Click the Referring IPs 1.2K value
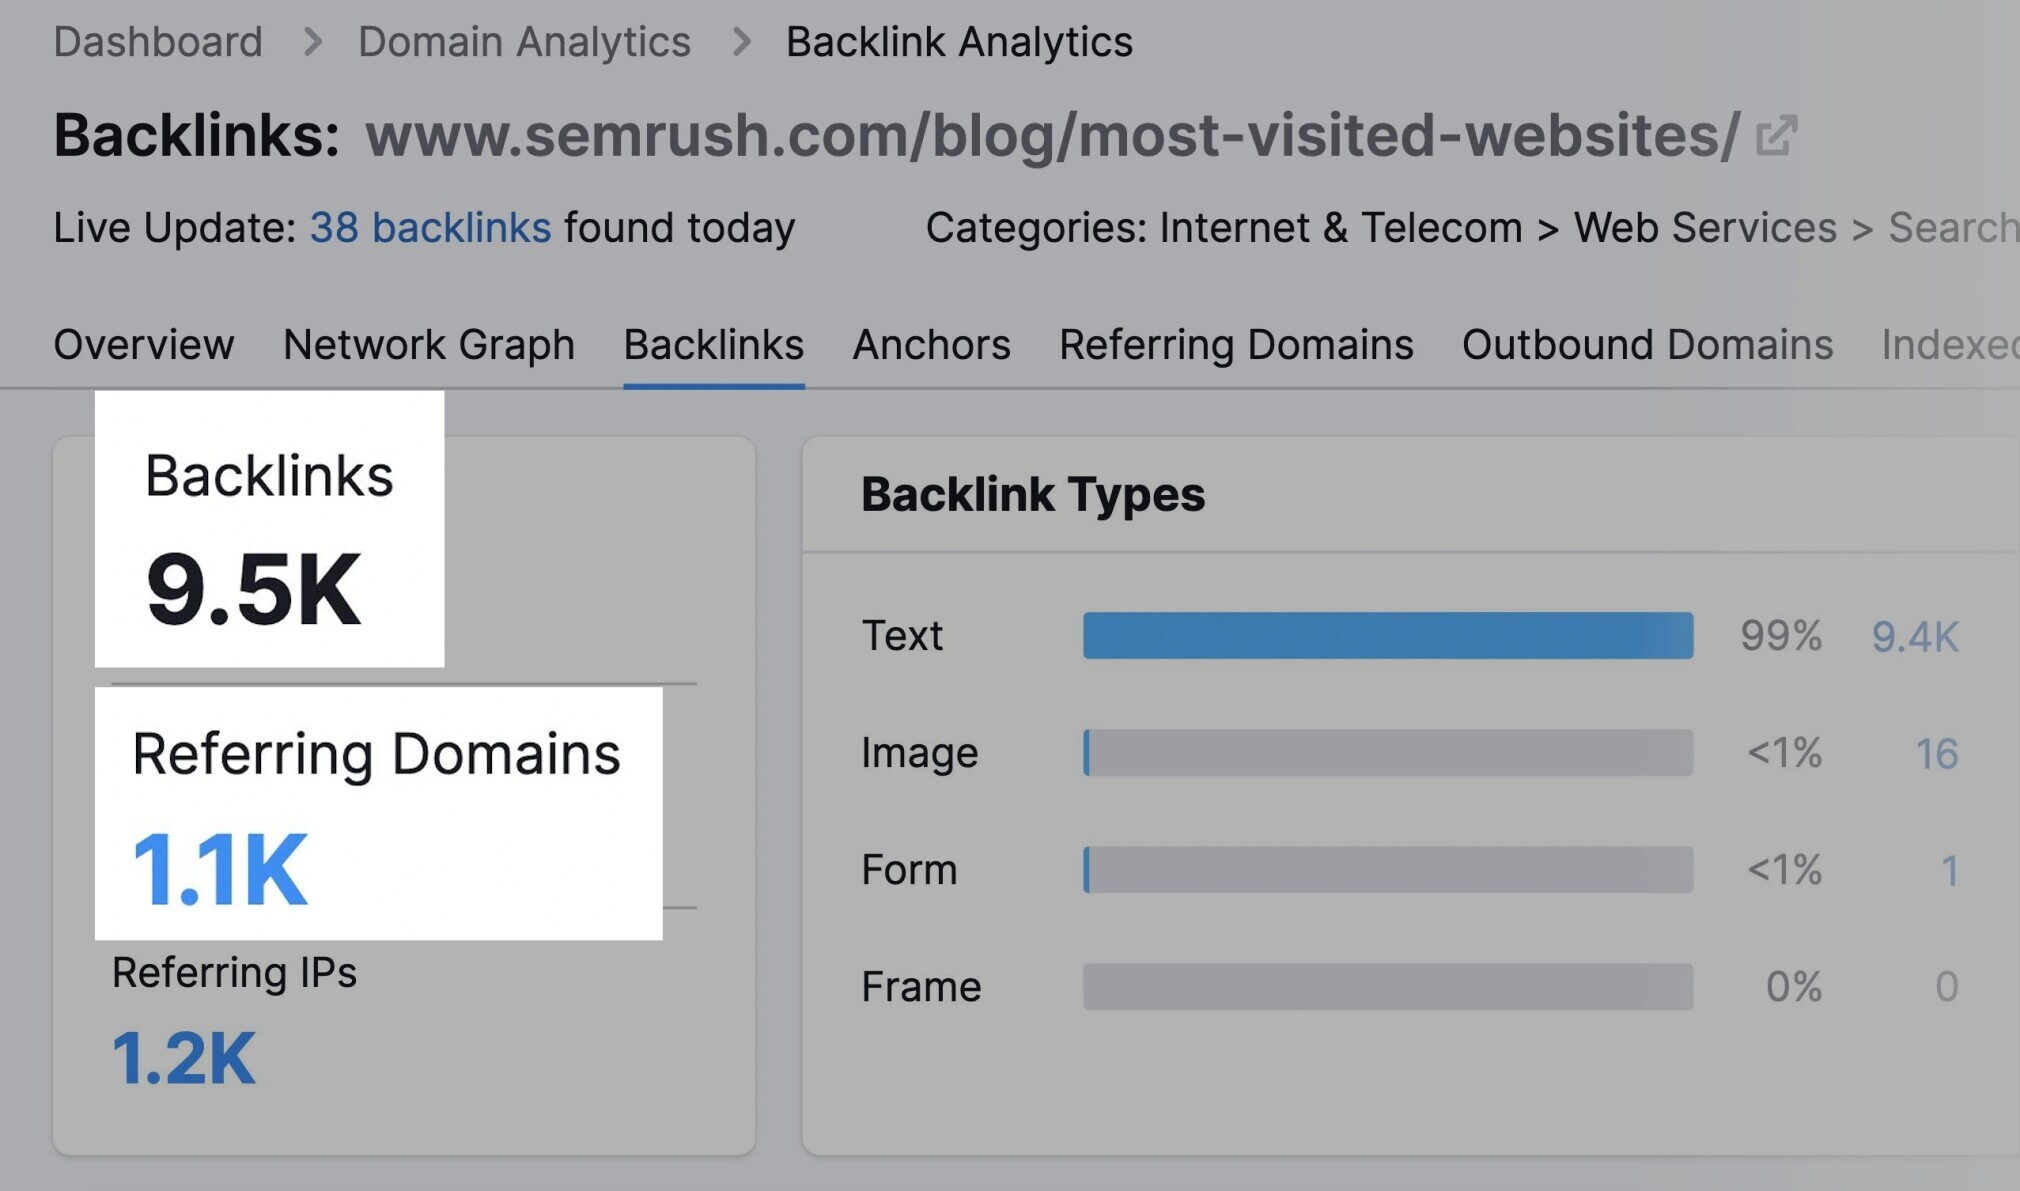2020x1191 pixels. [x=184, y=1058]
